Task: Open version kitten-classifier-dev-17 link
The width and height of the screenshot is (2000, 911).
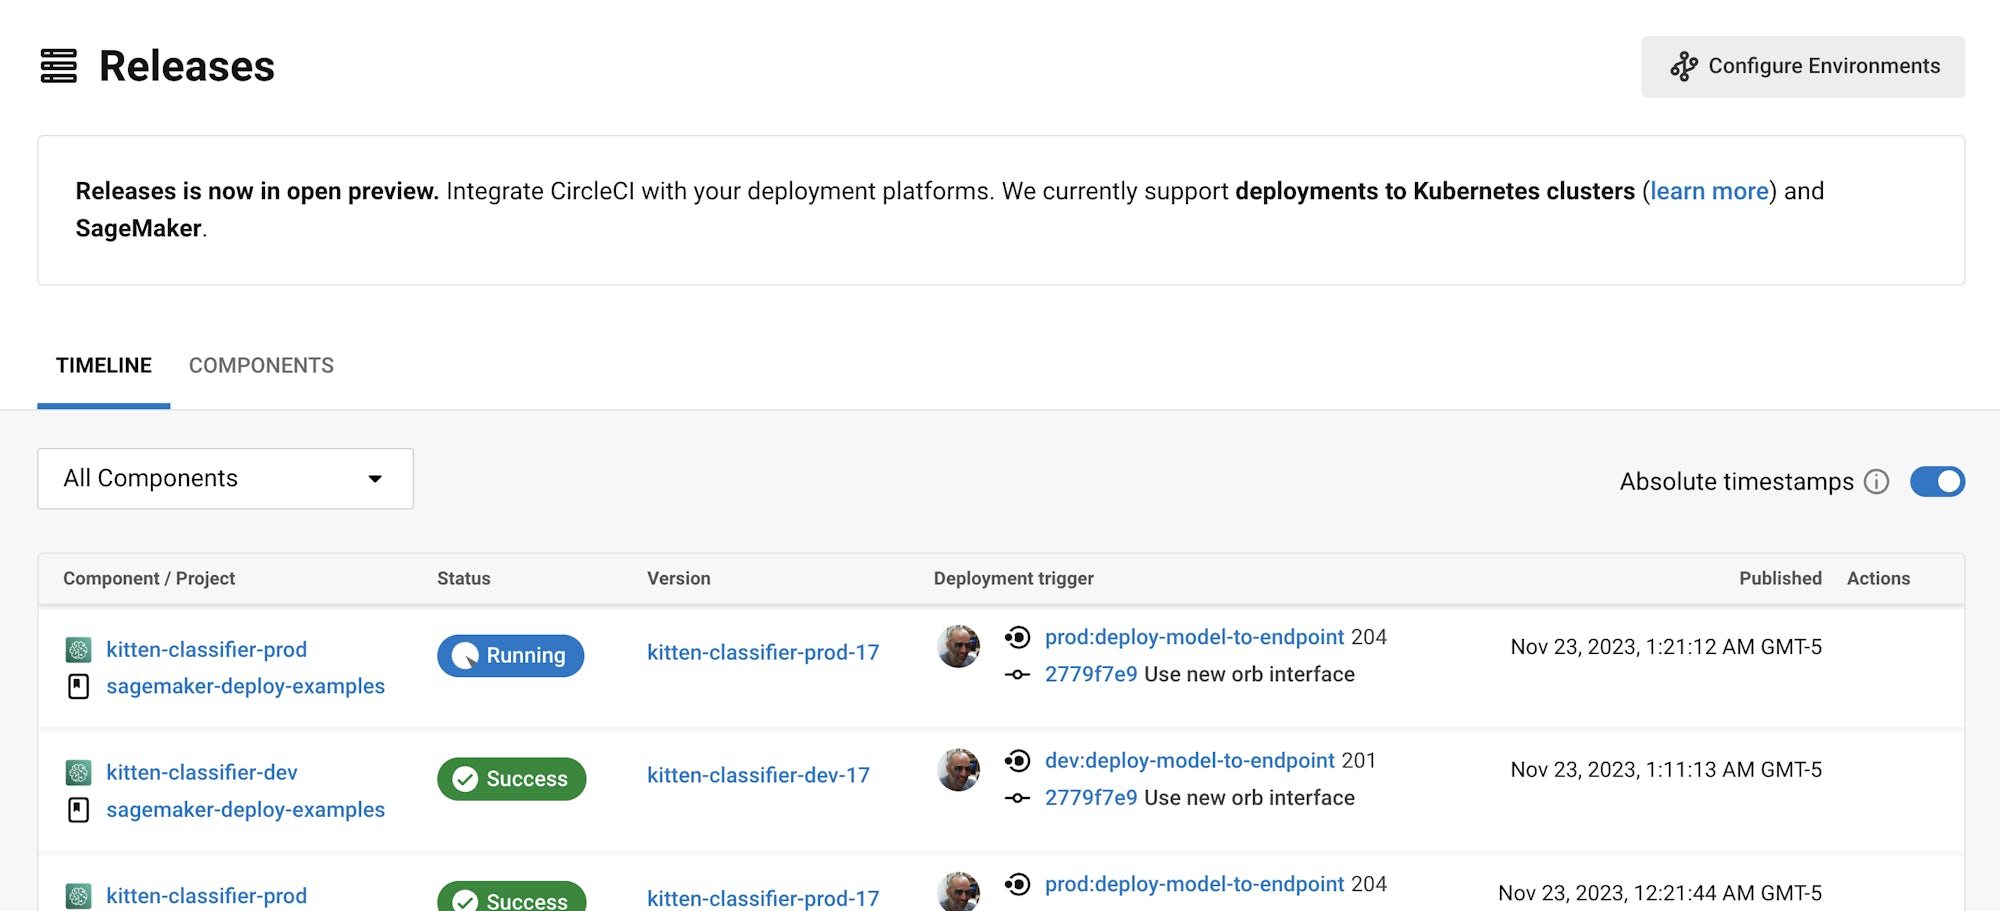Action: coord(758,776)
